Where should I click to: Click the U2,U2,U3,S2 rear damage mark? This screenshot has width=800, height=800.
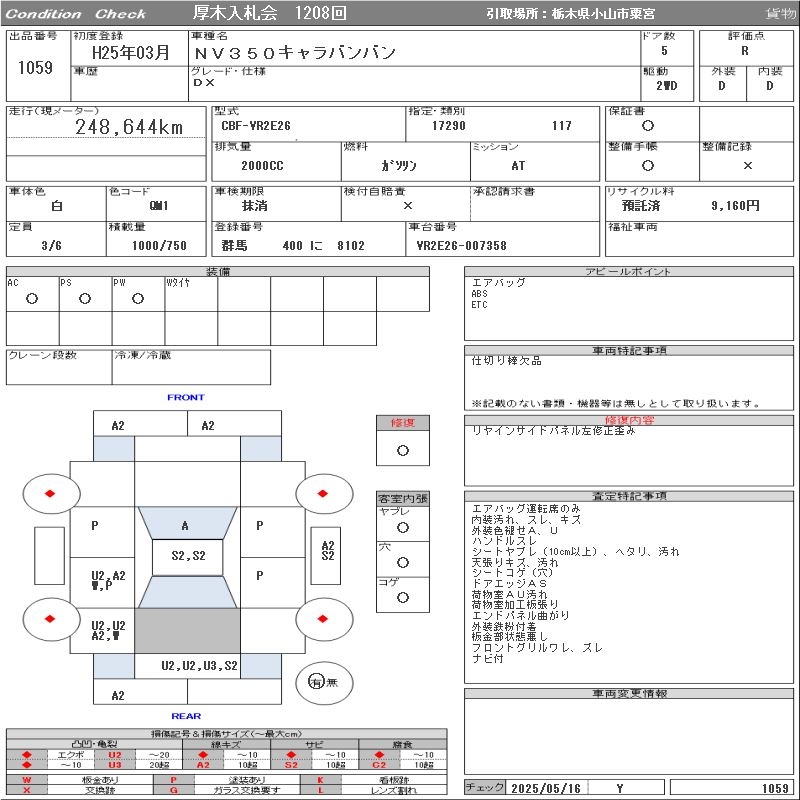pos(199,666)
